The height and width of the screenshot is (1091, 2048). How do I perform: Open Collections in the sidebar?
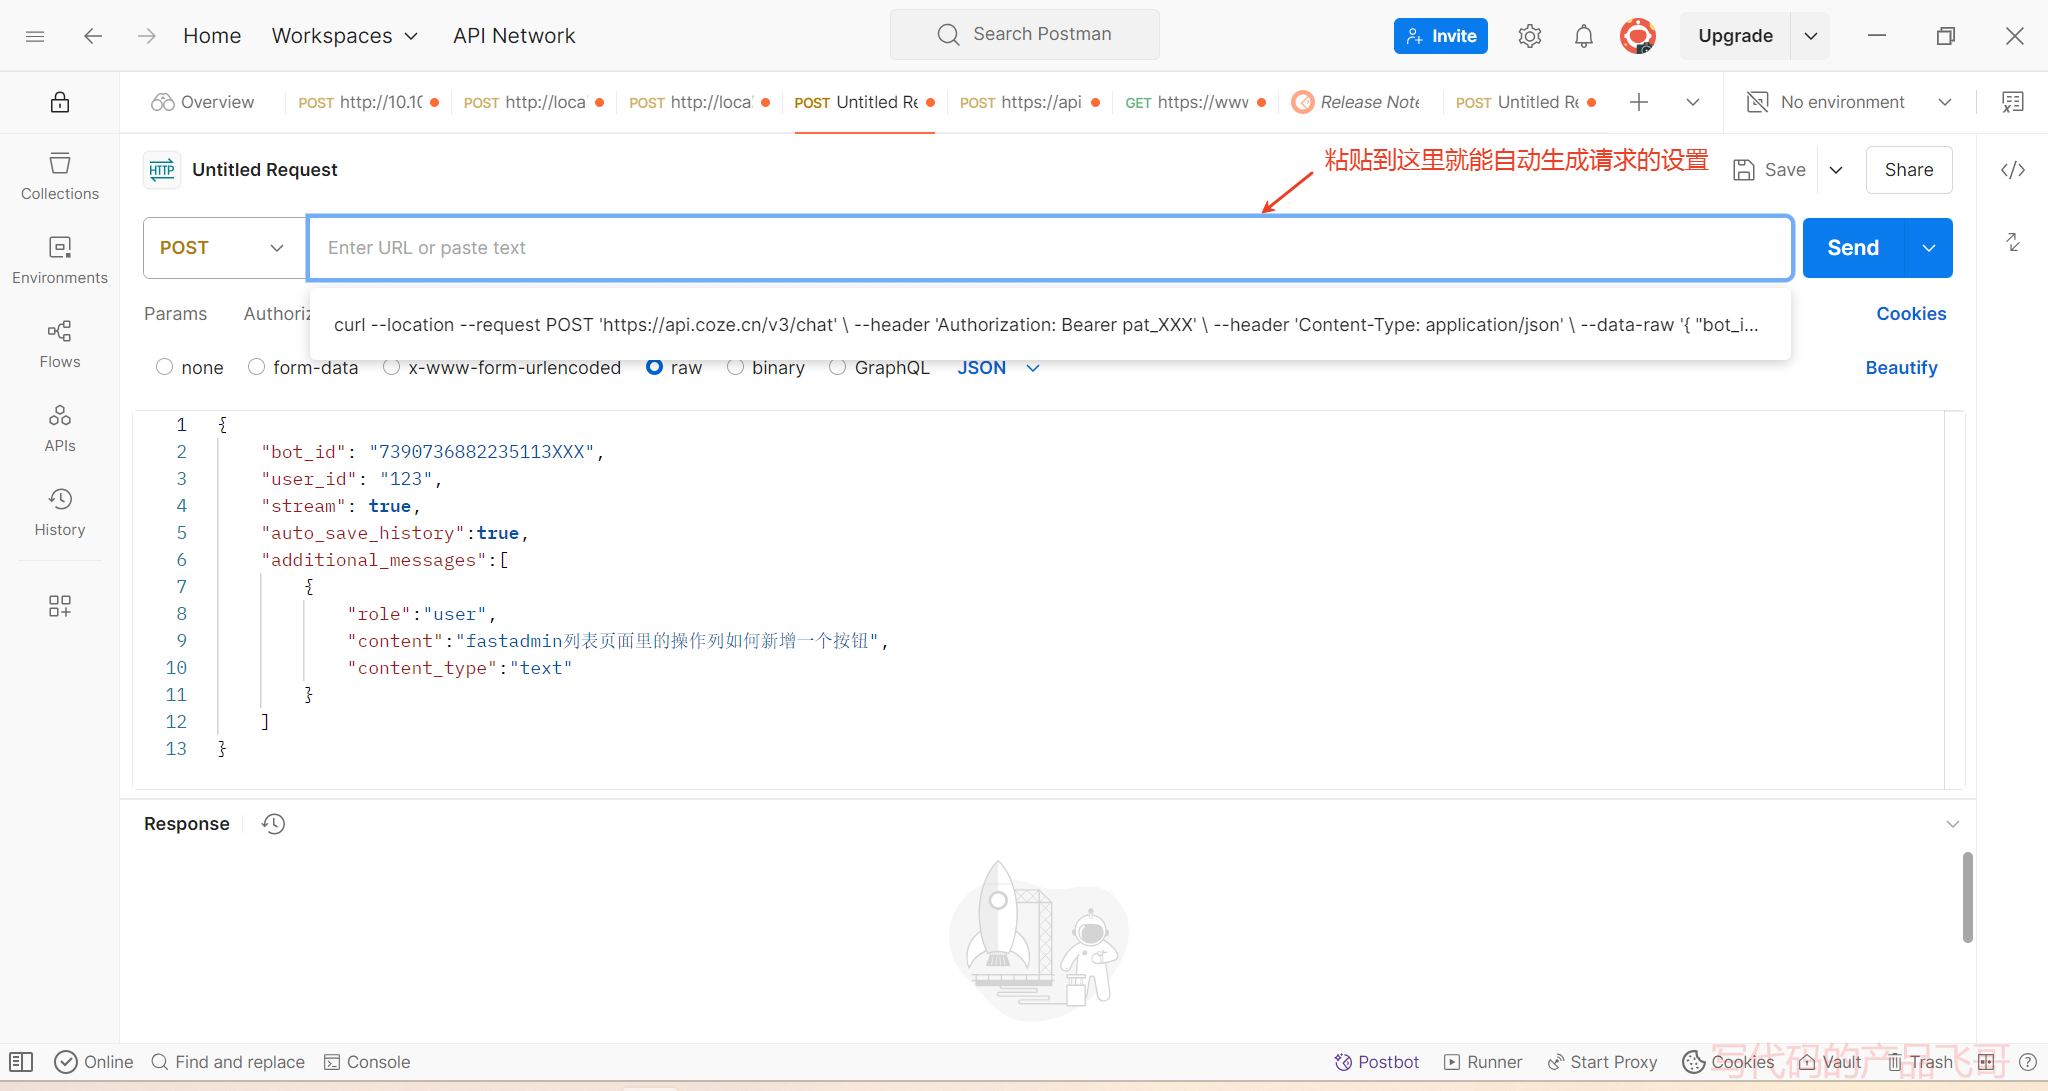pos(60,176)
